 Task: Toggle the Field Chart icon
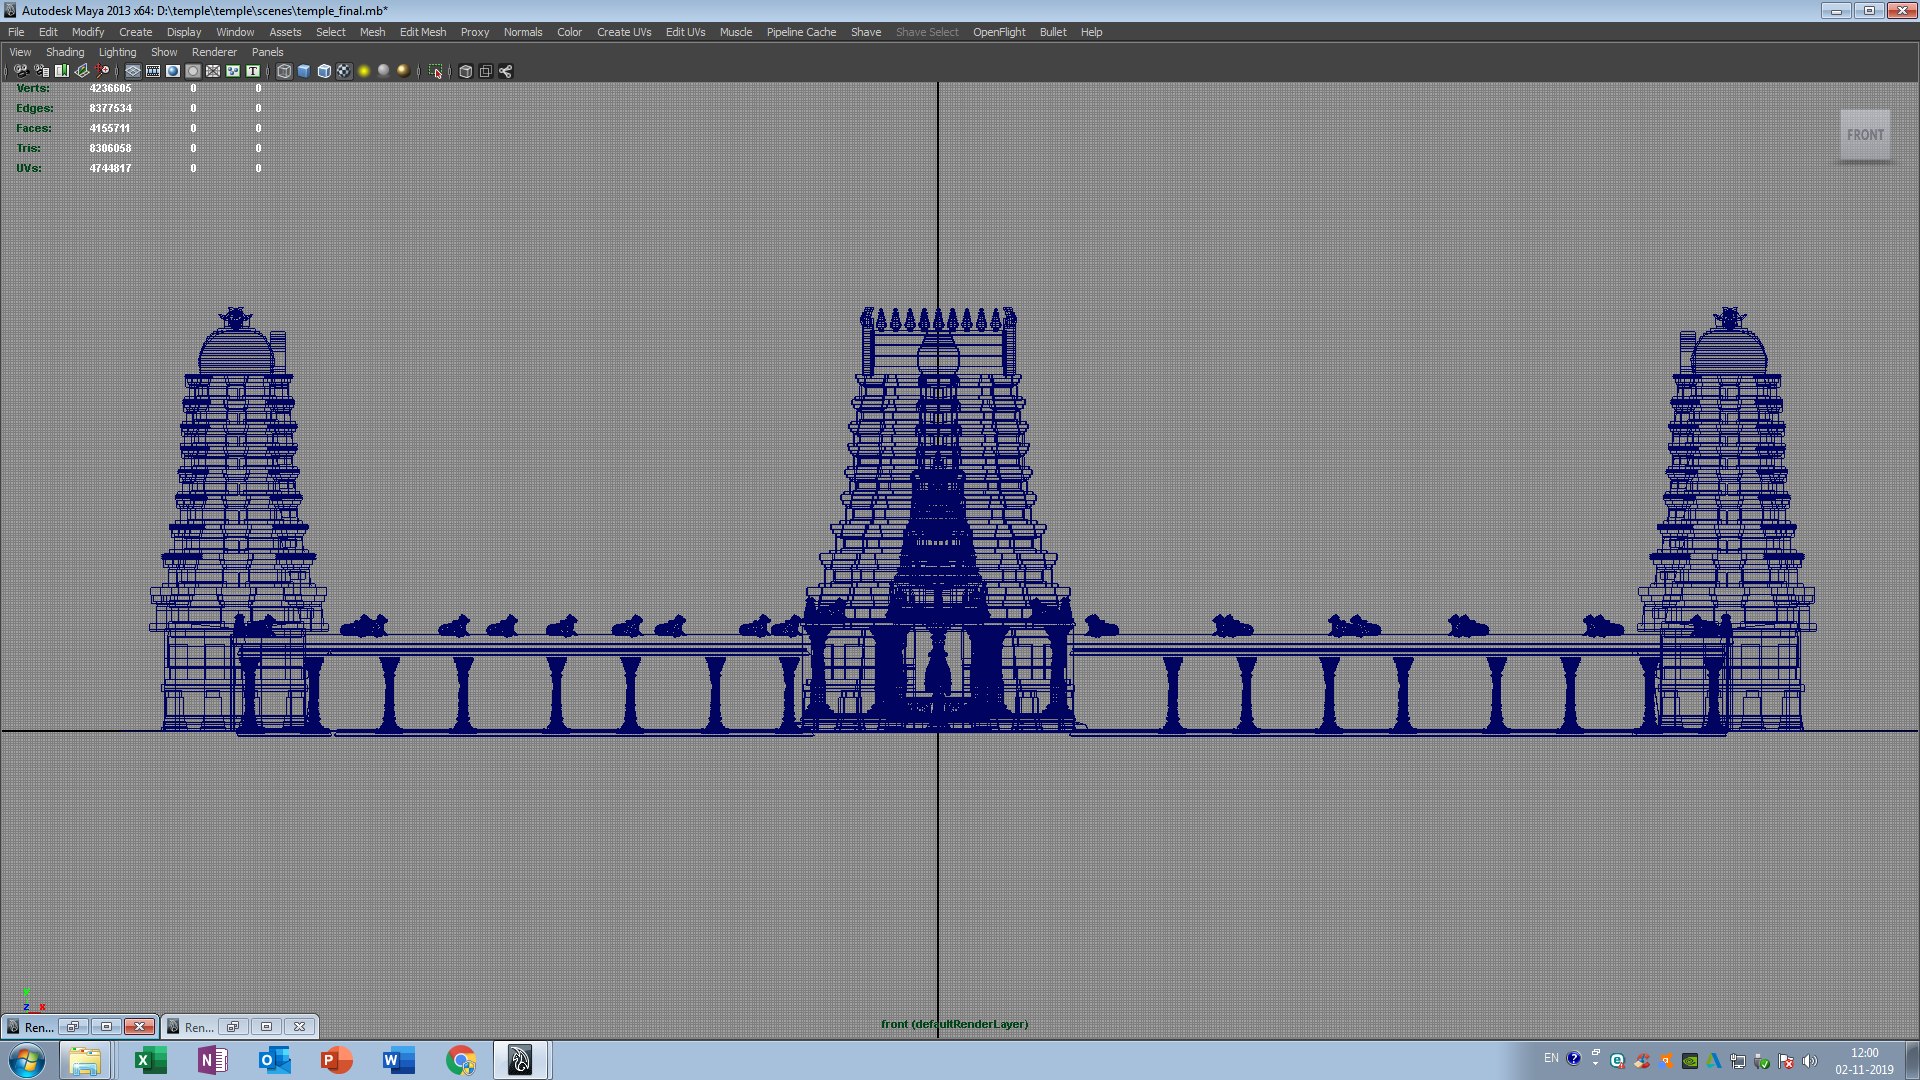pos(213,71)
